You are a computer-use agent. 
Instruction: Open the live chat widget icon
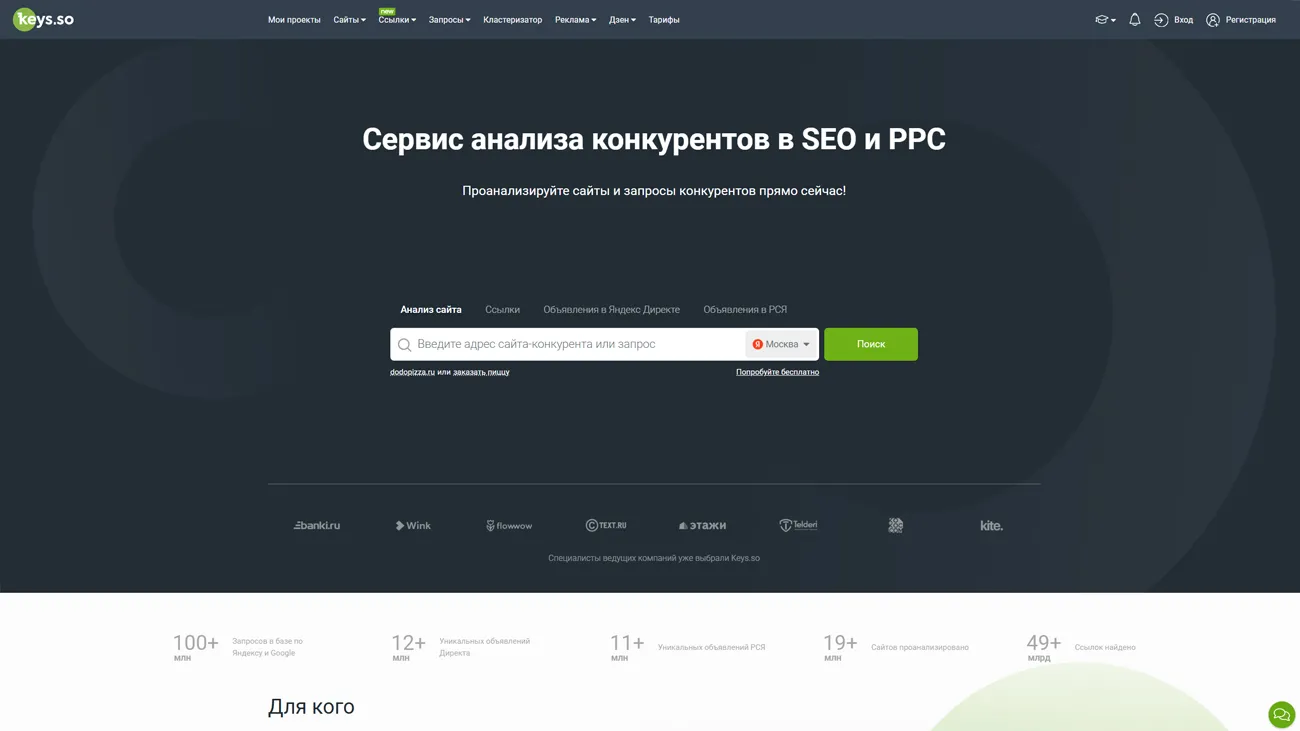[x=1281, y=714]
